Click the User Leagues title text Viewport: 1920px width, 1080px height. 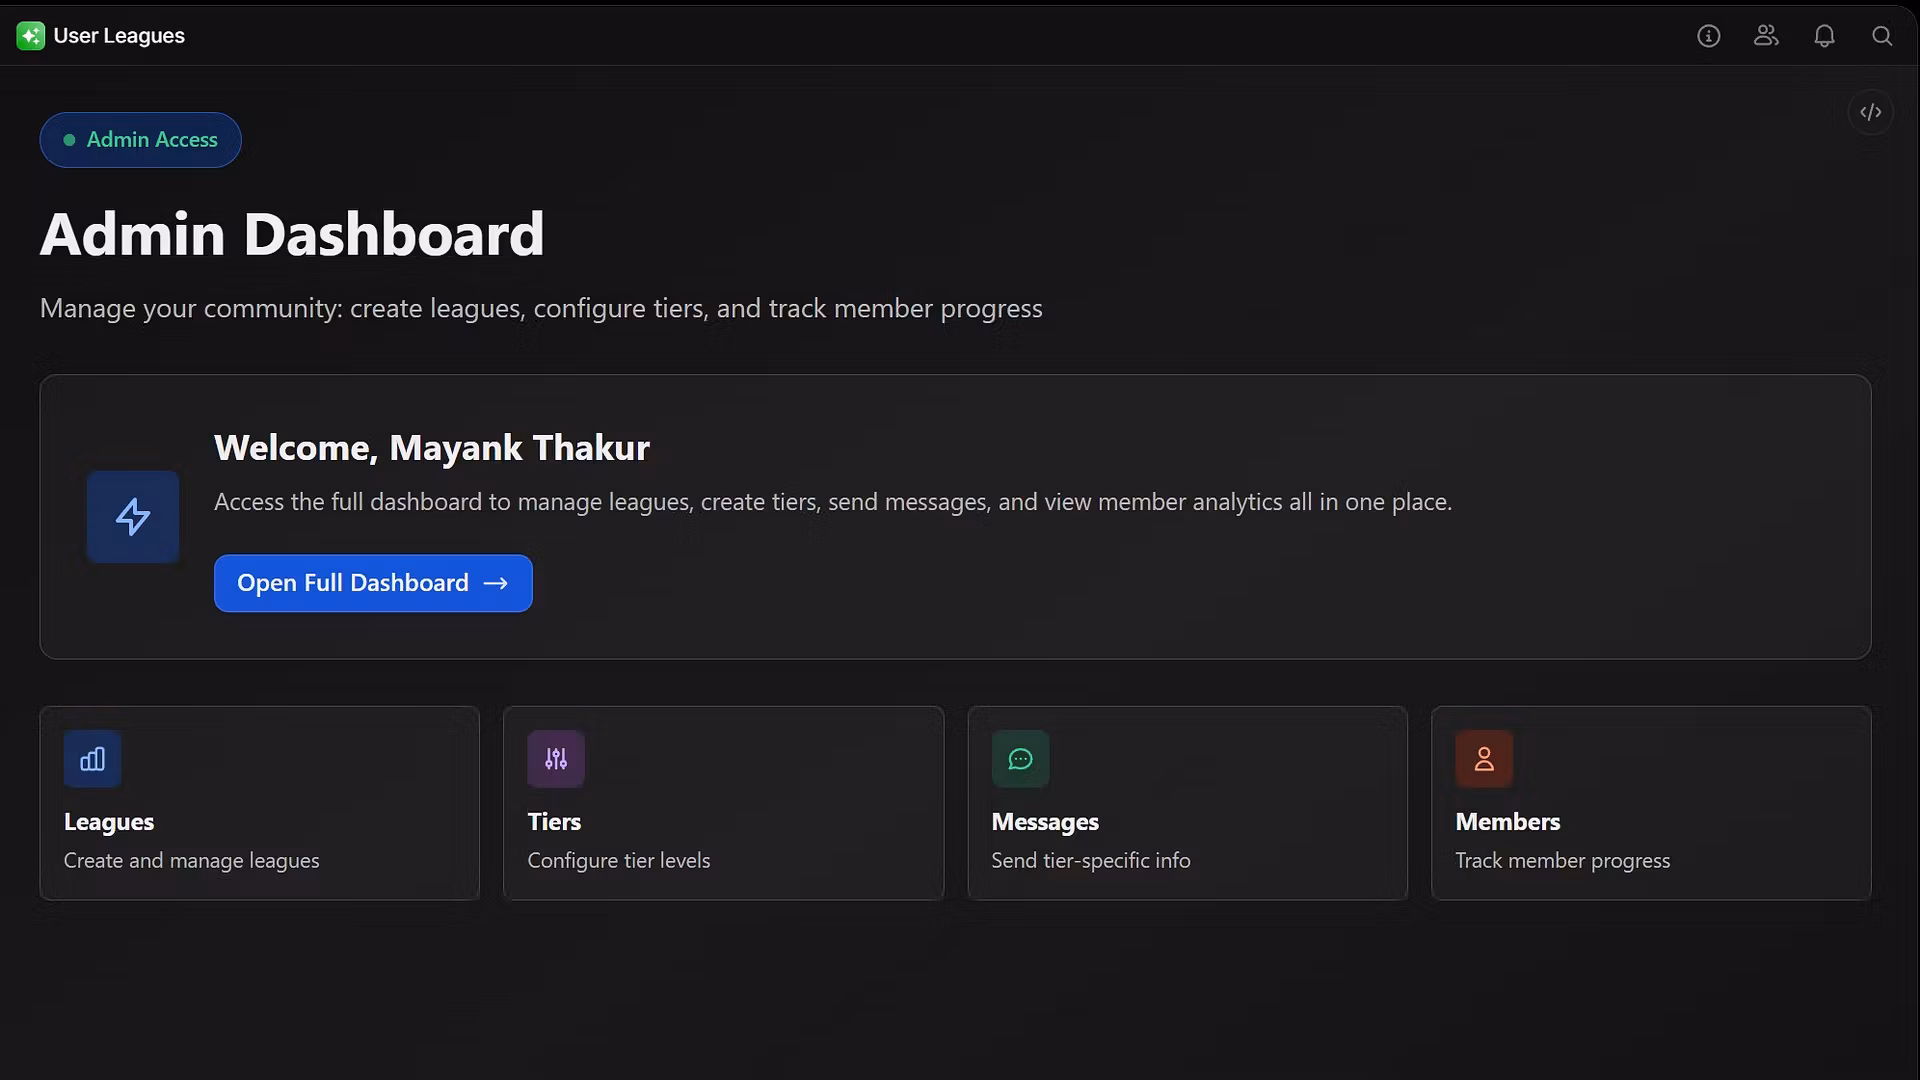(119, 36)
